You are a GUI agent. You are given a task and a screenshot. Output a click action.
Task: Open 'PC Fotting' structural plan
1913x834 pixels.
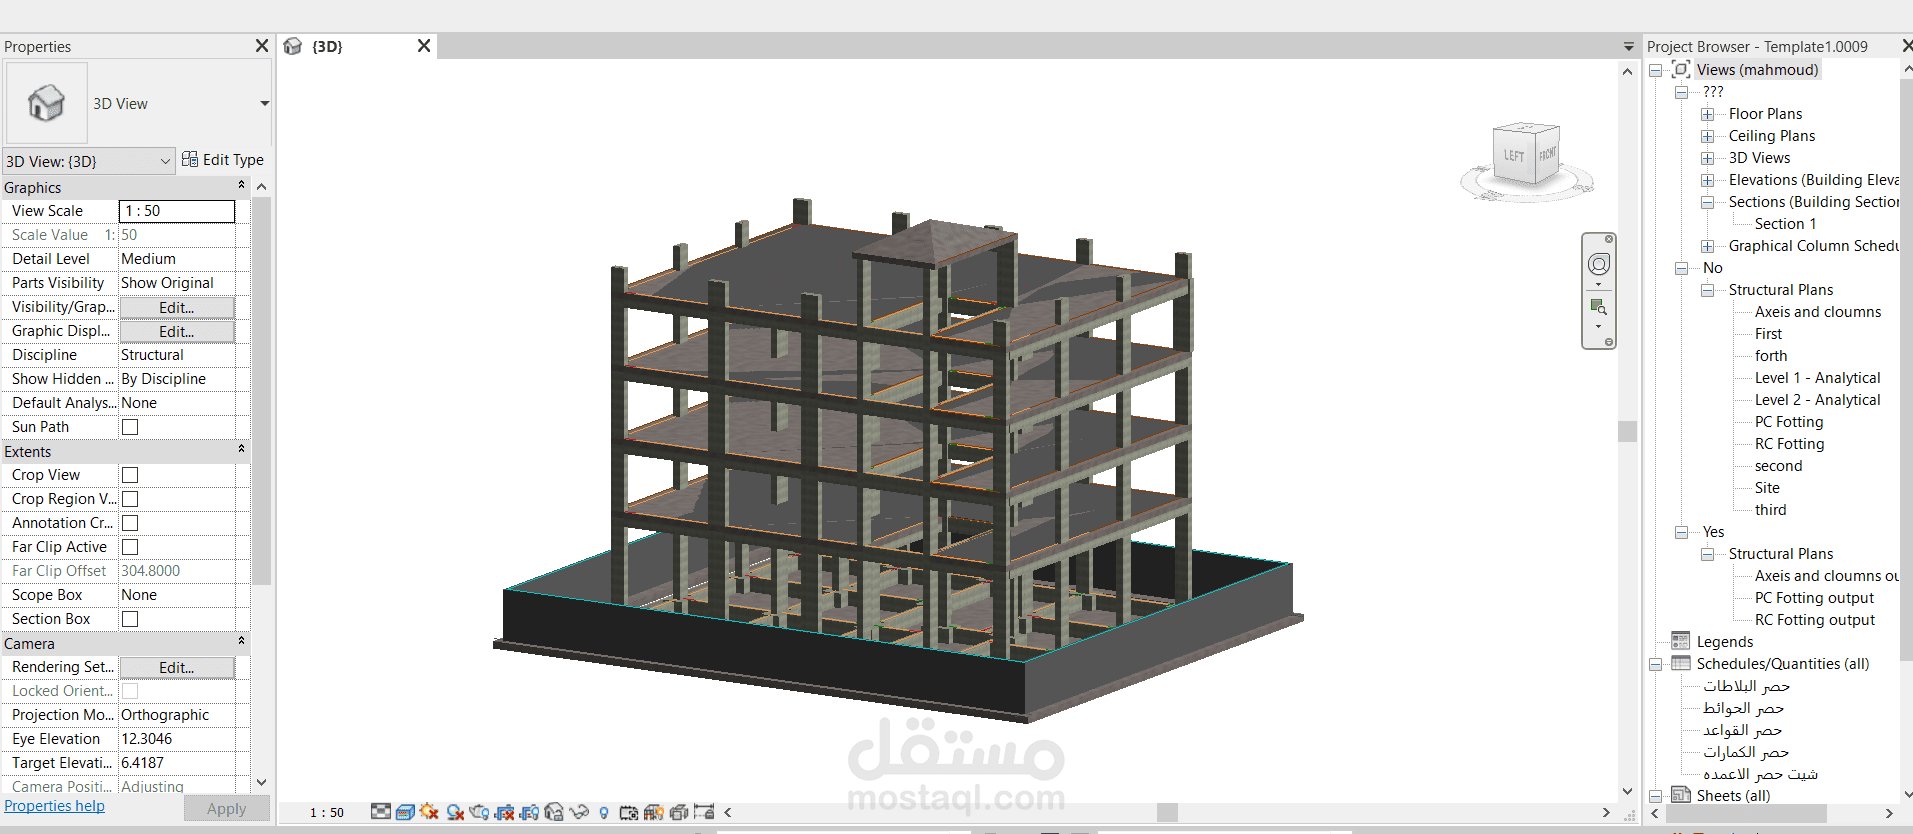[1788, 422]
